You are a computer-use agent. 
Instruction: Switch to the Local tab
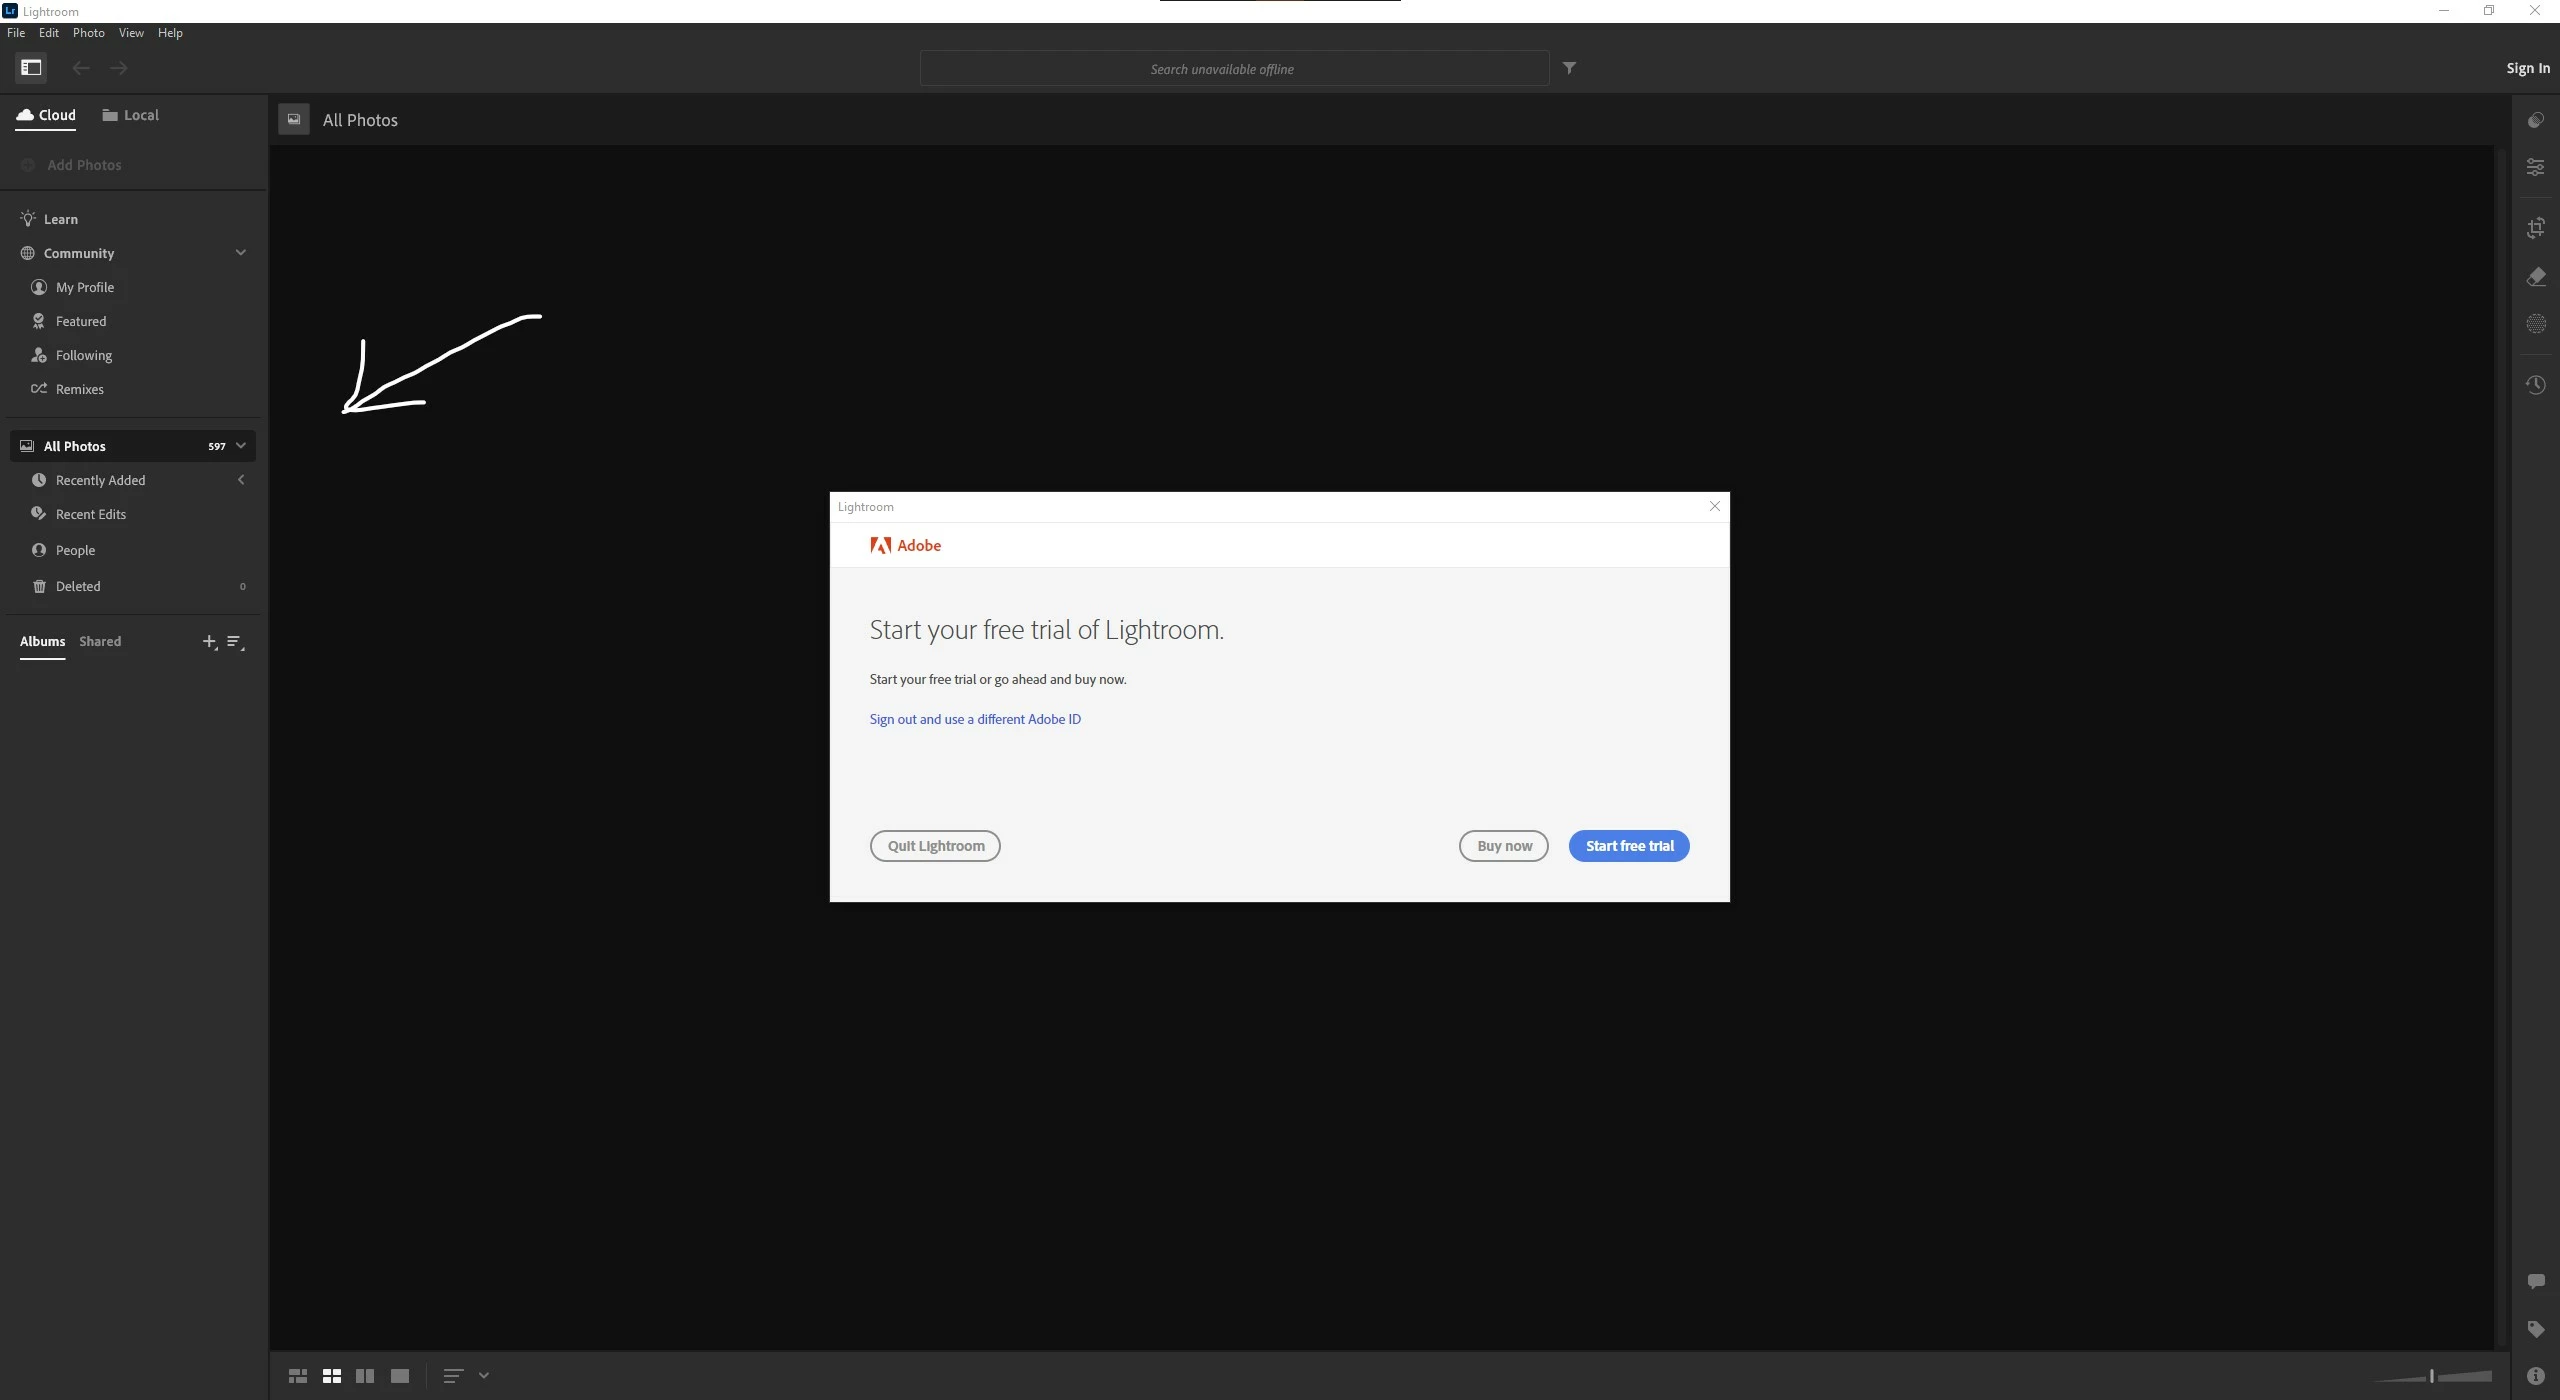131,115
